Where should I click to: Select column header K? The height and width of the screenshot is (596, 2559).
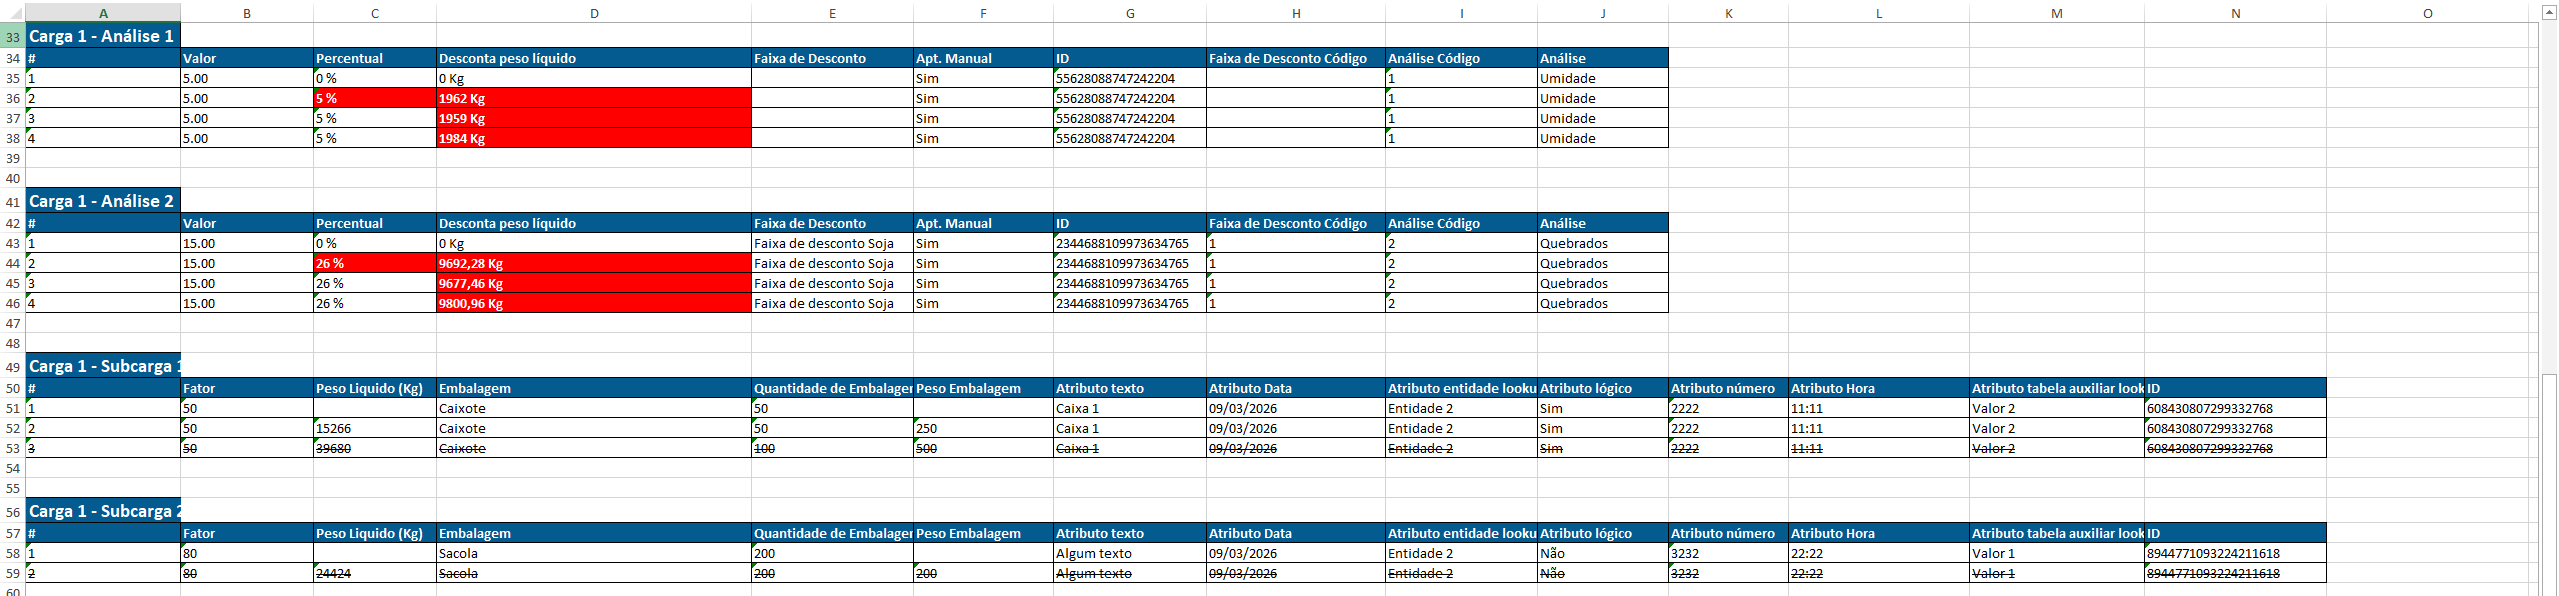(x=1728, y=13)
